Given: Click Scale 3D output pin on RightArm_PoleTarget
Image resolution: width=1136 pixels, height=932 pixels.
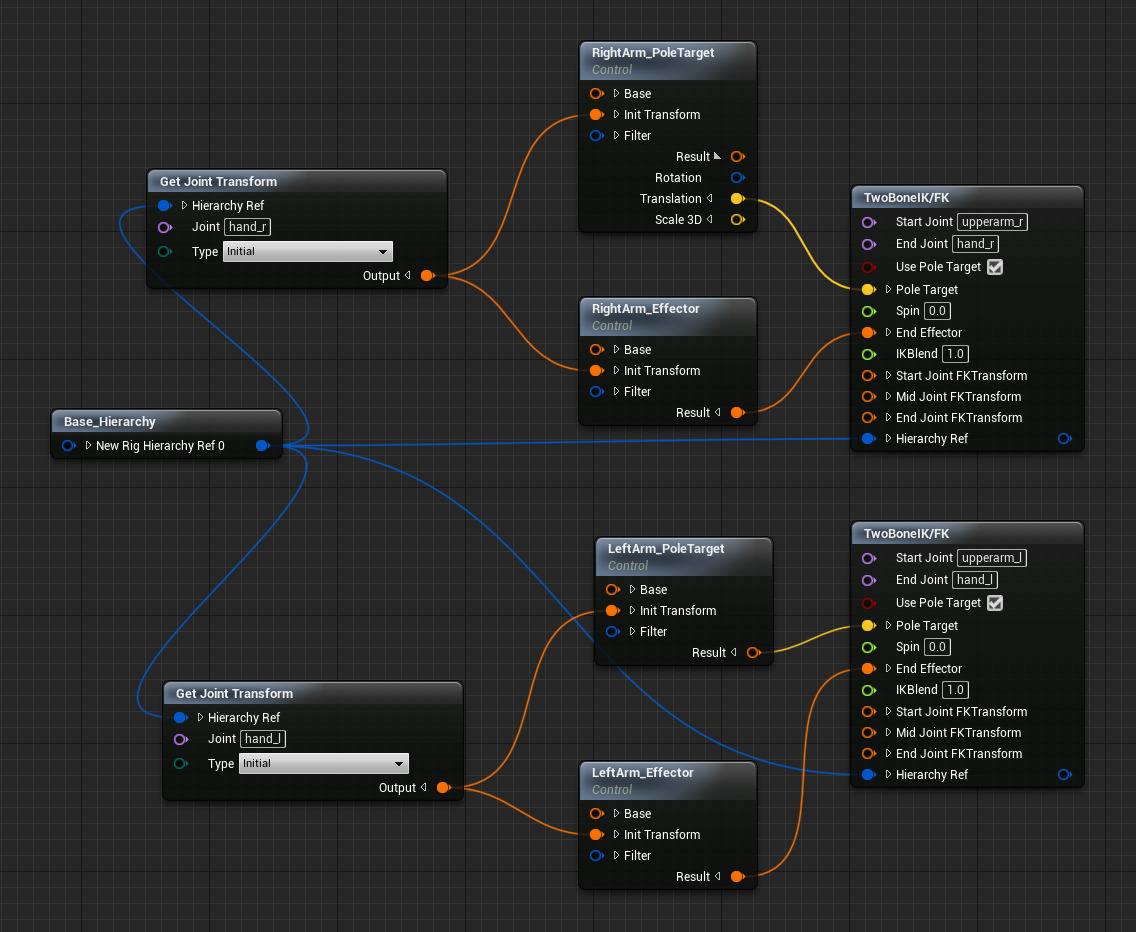Looking at the screenshot, I should click(737, 220).
